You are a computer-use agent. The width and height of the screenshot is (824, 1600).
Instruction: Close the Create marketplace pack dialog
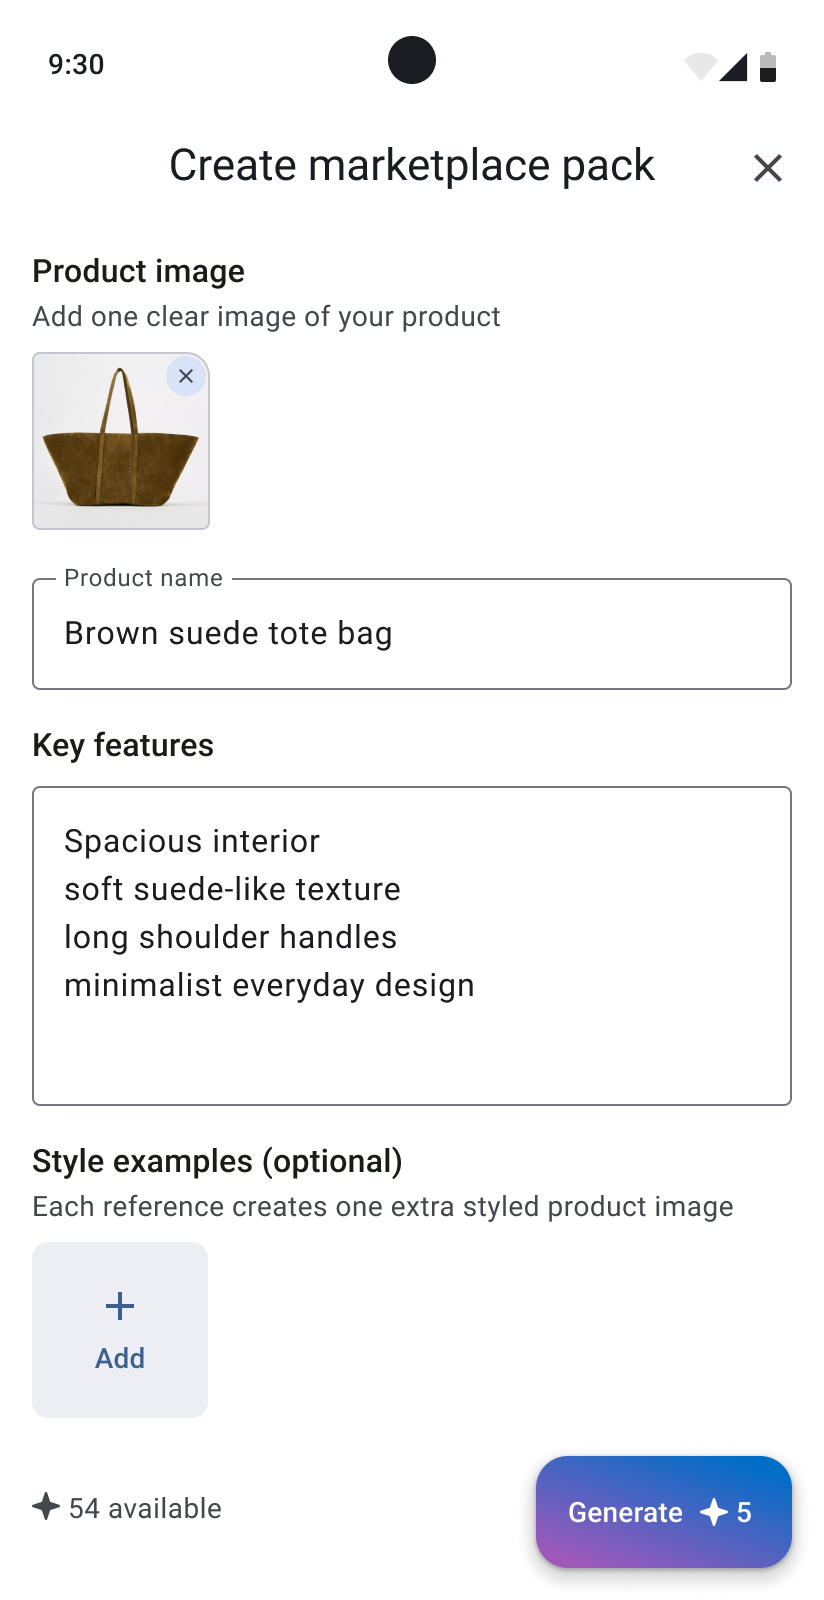coord(767,168)
